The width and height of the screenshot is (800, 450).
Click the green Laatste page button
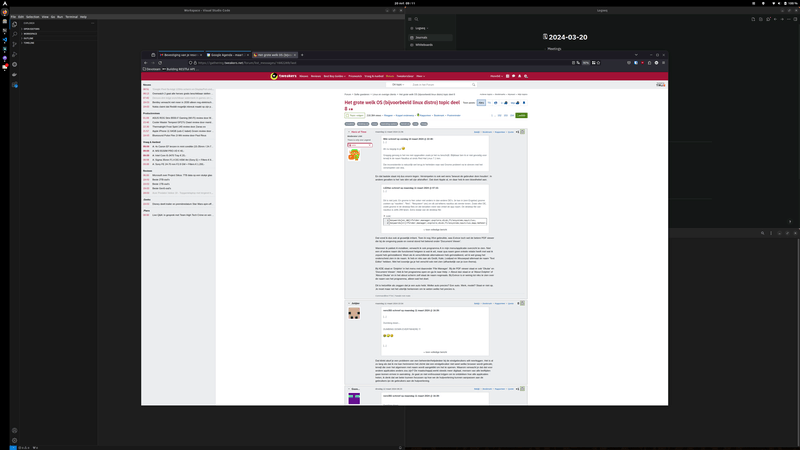pos(521,115)
